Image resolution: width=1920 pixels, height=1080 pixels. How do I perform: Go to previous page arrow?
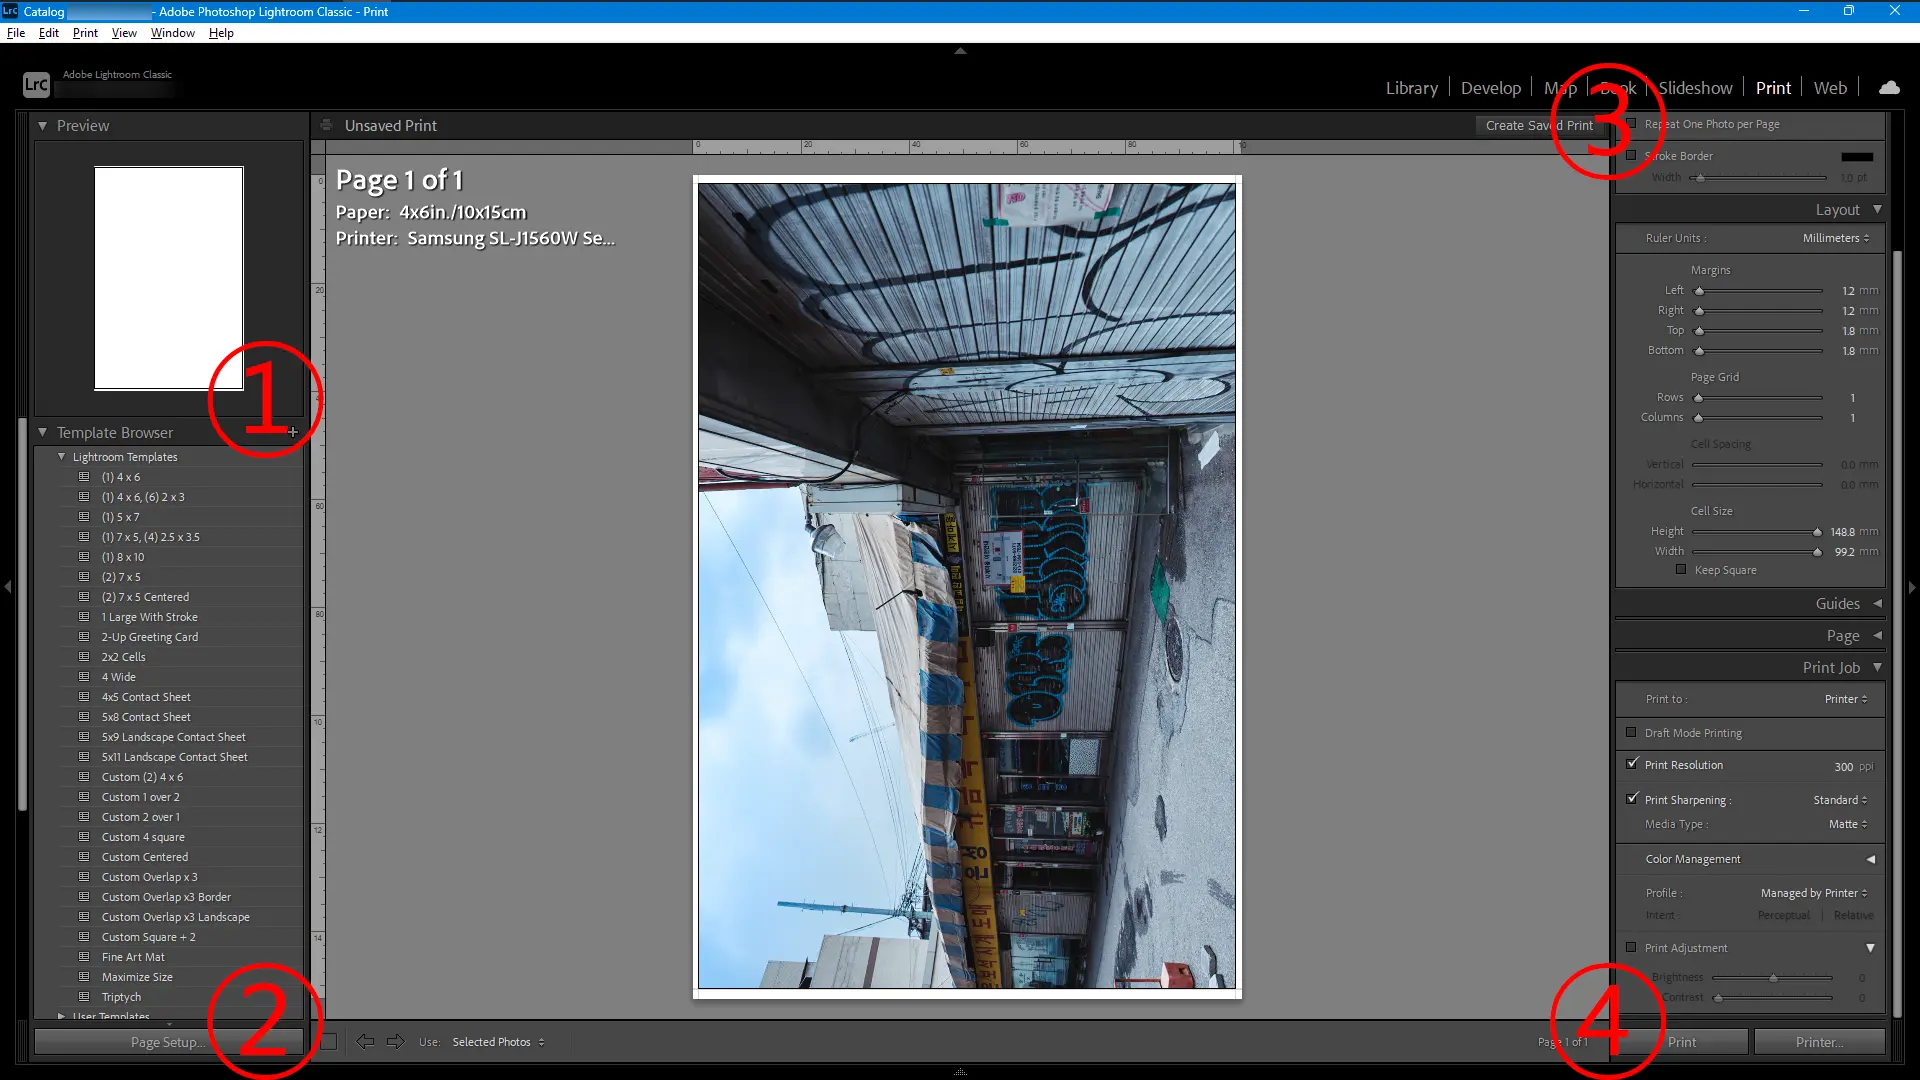click(x=365, y=1041)
